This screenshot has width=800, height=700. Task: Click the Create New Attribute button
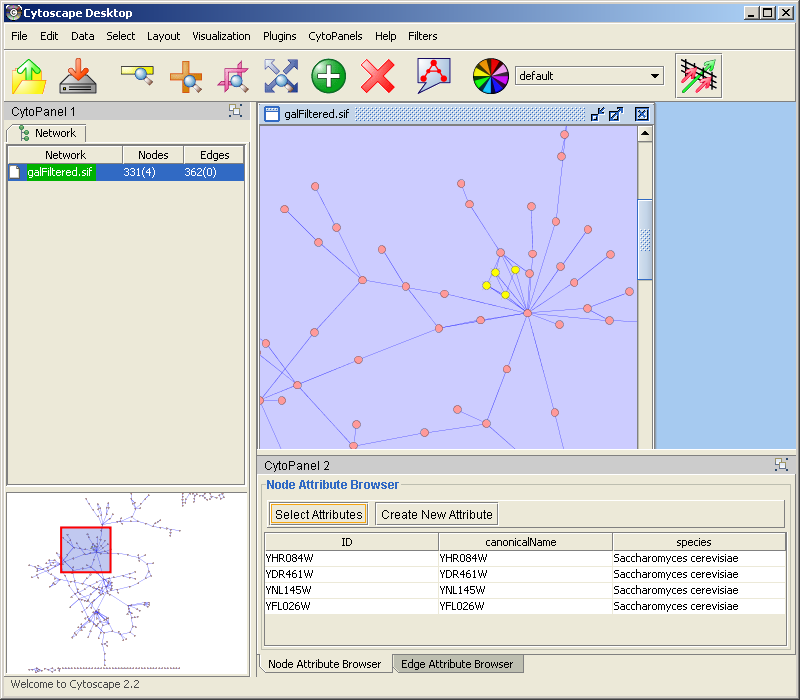tap(436, 514)
